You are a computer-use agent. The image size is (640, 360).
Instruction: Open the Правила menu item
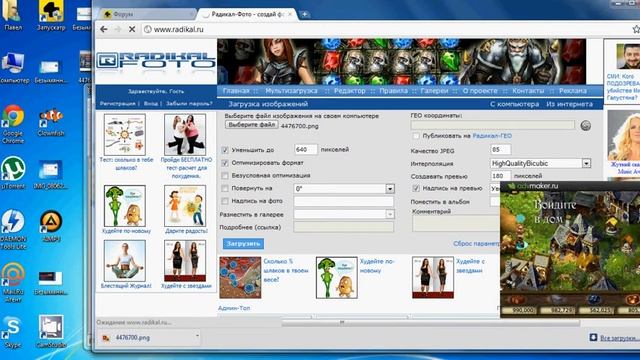393,91
